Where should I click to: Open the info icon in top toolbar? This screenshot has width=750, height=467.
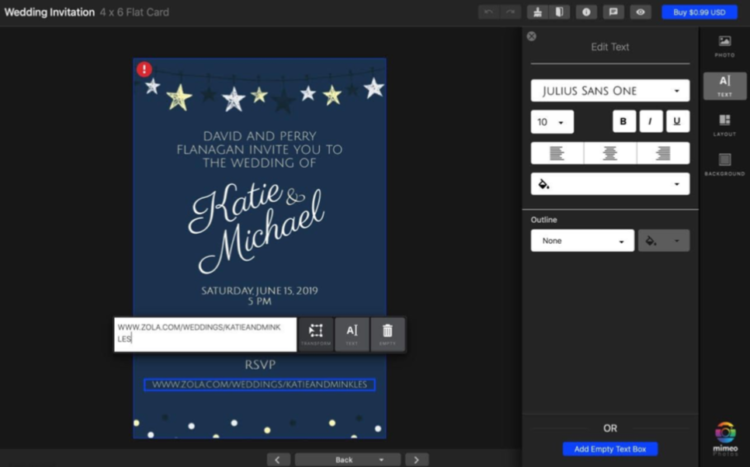coord(587,12)
